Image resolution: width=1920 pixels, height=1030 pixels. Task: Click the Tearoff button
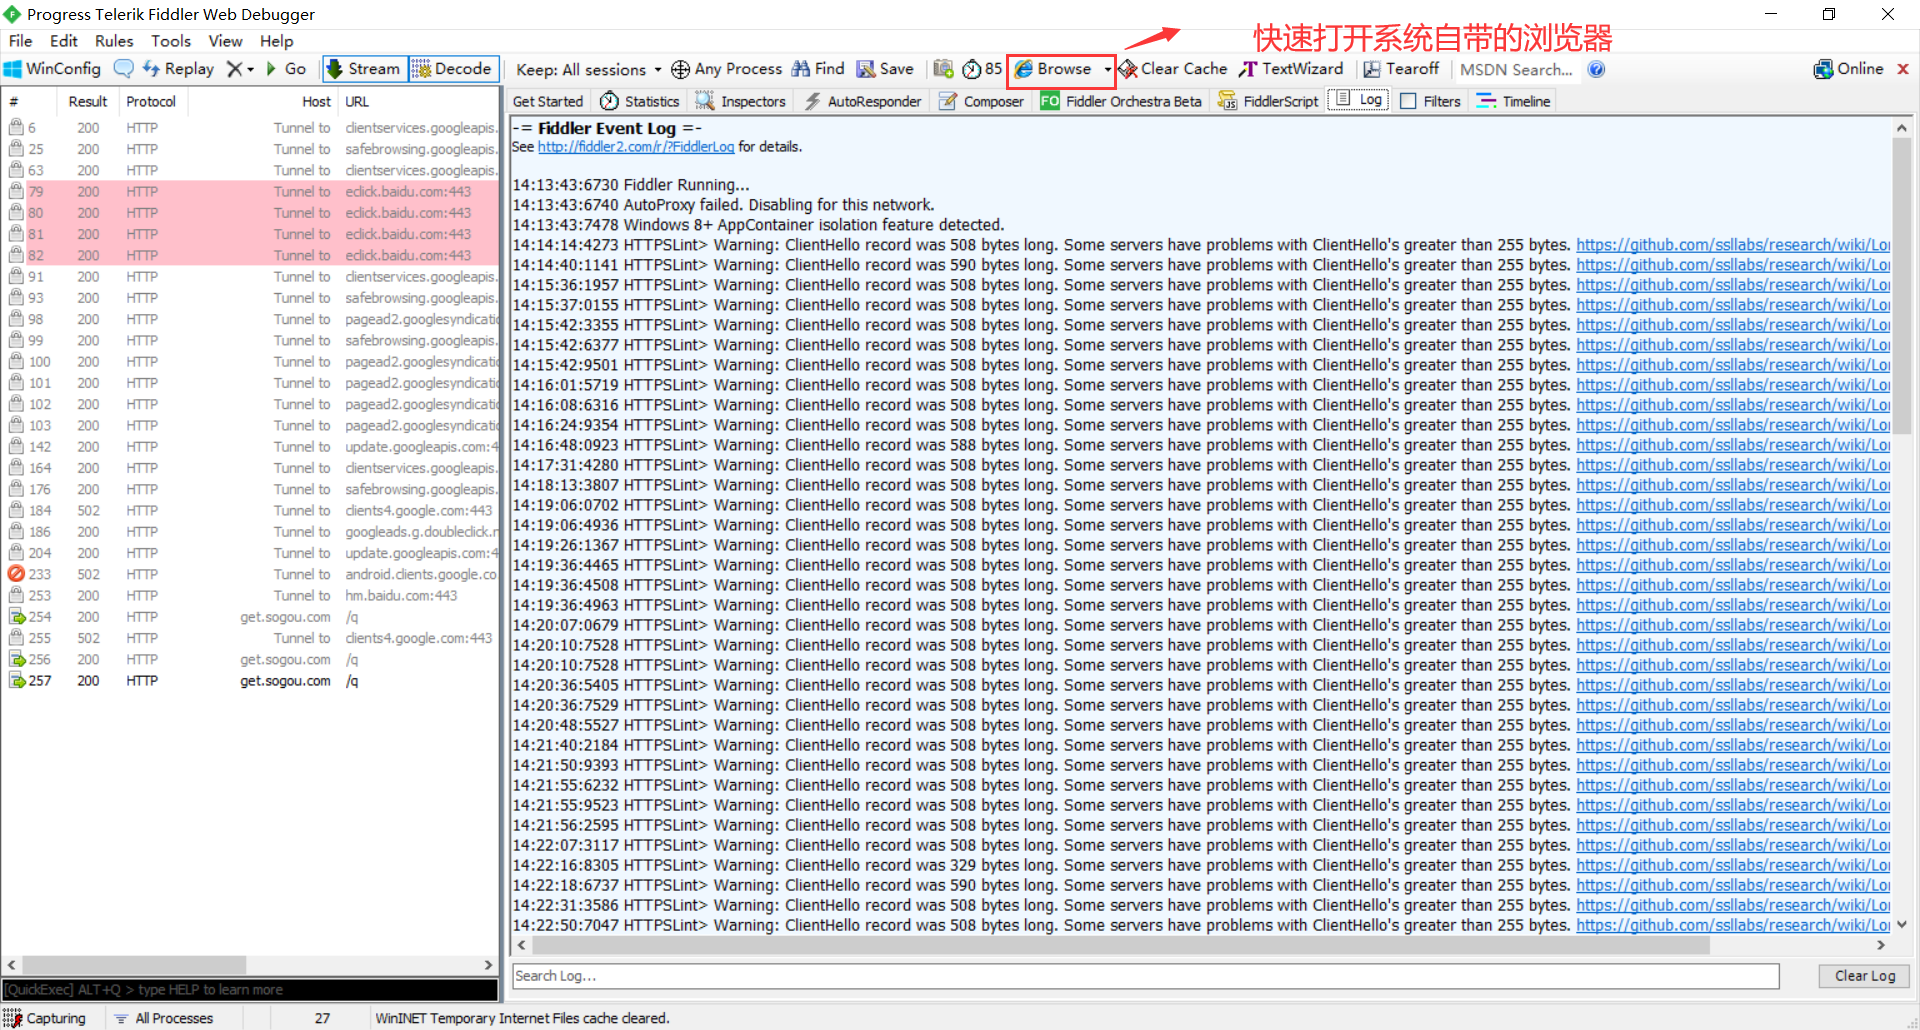pos(1401,69)
